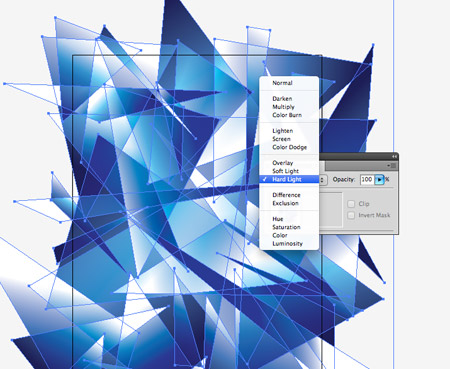Screen dimensions: 450x369
Task: Enable the Invert Mask checkbox
Action: (x=351, y=215)
